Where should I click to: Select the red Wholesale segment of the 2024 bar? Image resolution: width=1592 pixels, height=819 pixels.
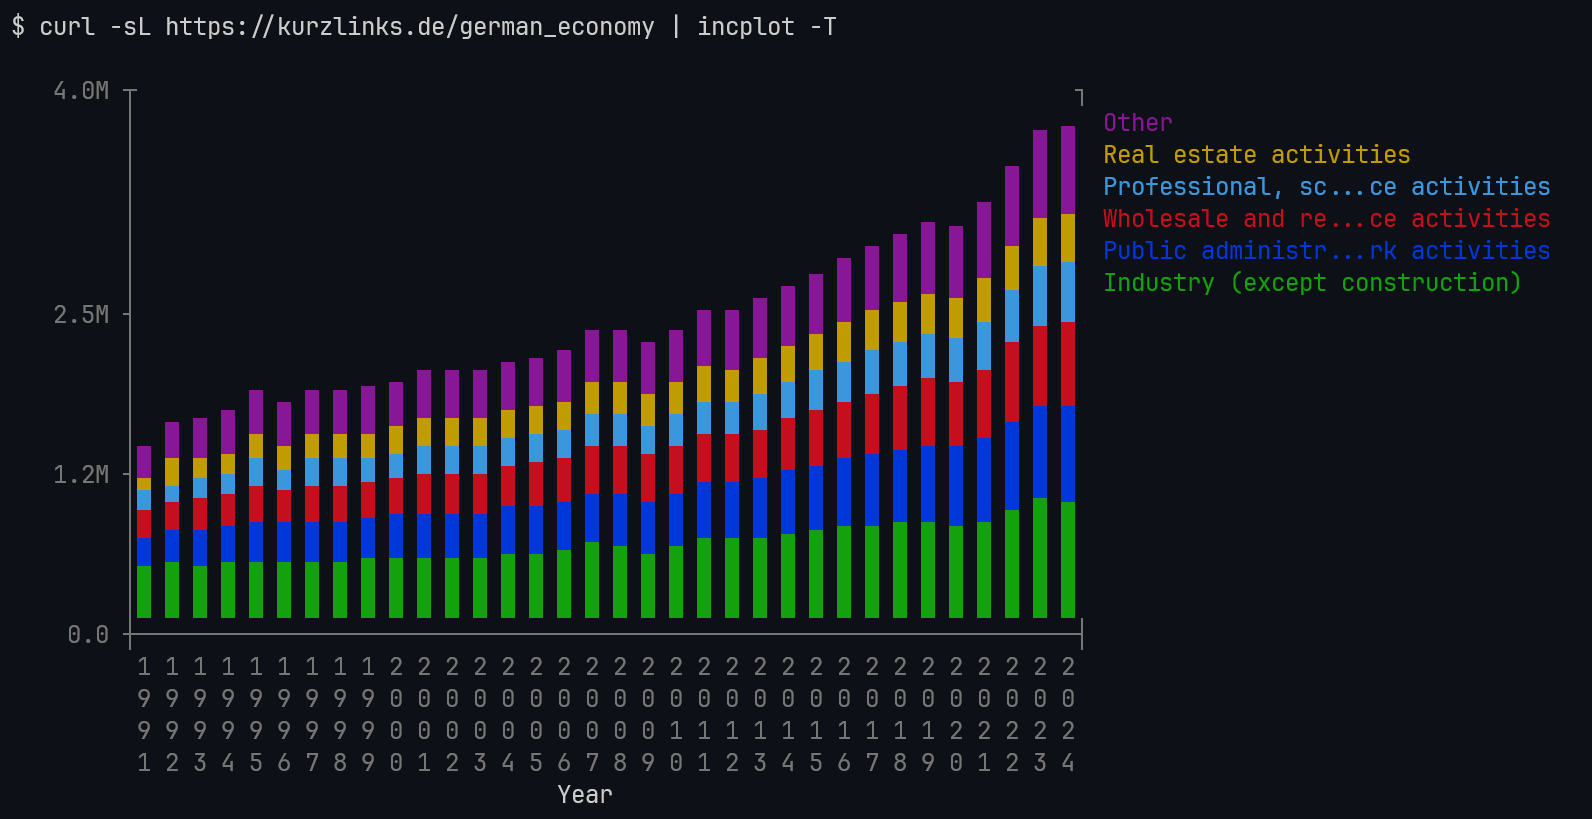(x=1068, y=363)
